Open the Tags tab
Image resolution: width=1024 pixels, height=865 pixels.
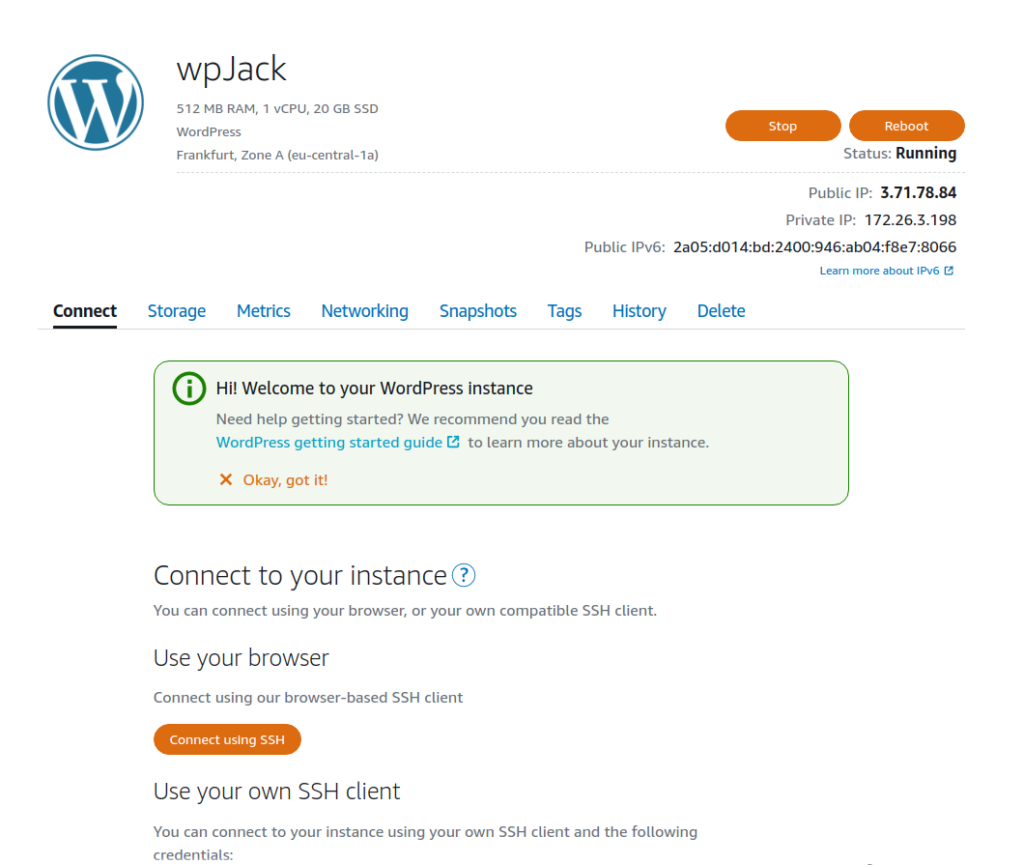[x=564, y=311]
